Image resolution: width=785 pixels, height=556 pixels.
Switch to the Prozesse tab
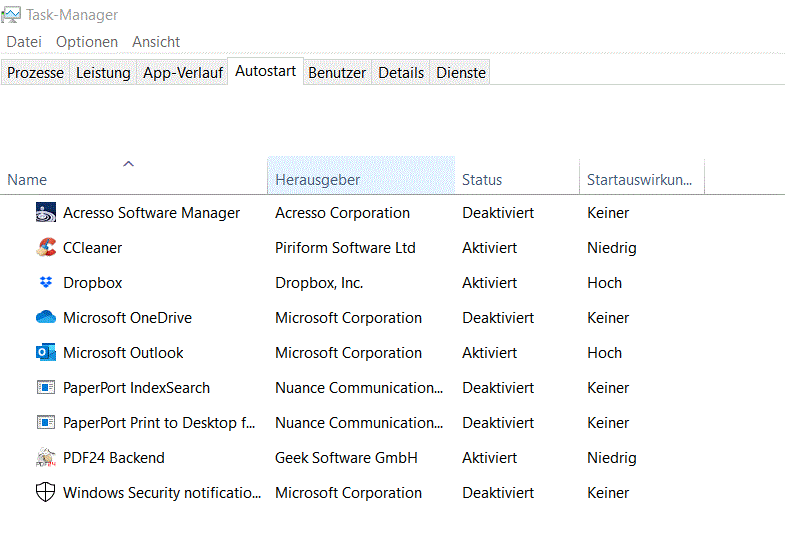36,73
